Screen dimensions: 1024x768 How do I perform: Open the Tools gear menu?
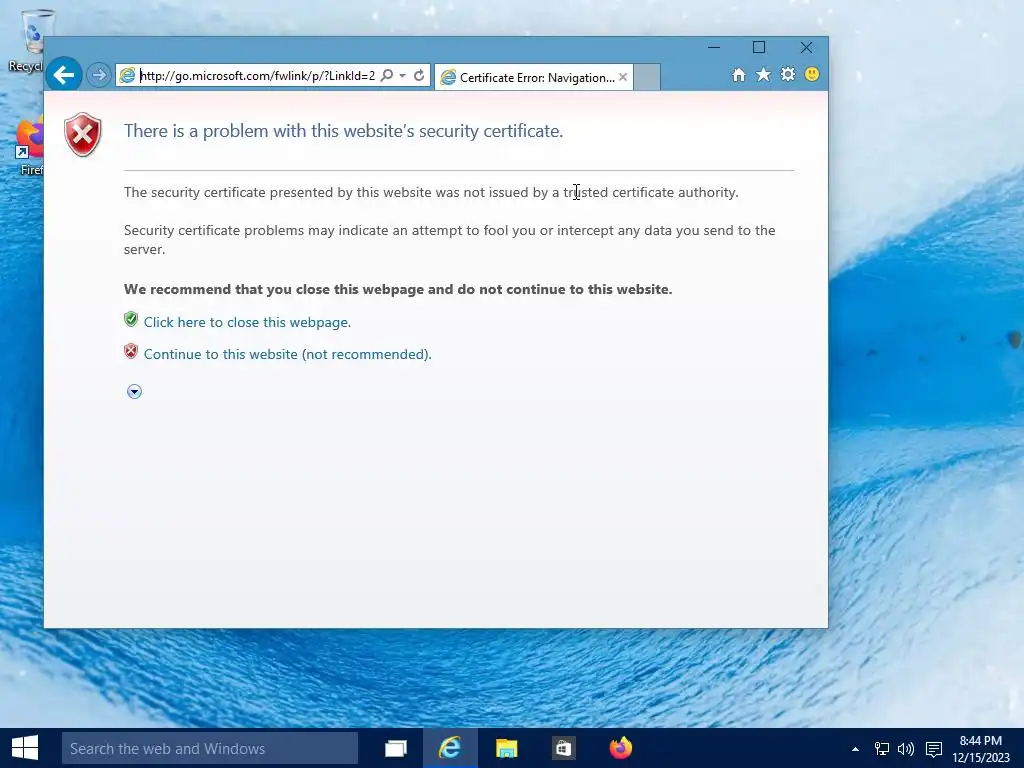click(788, 74)
